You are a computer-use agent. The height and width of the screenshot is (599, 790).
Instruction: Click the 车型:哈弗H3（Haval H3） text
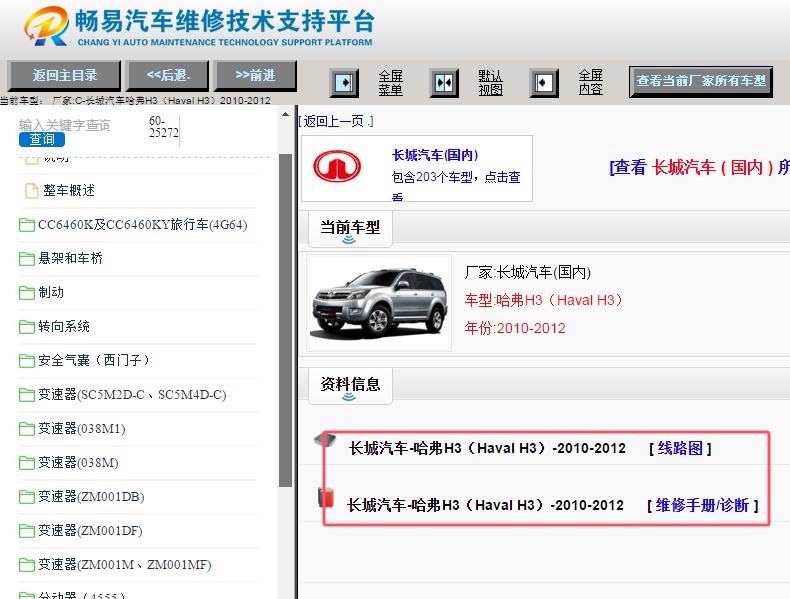(544, 300)
